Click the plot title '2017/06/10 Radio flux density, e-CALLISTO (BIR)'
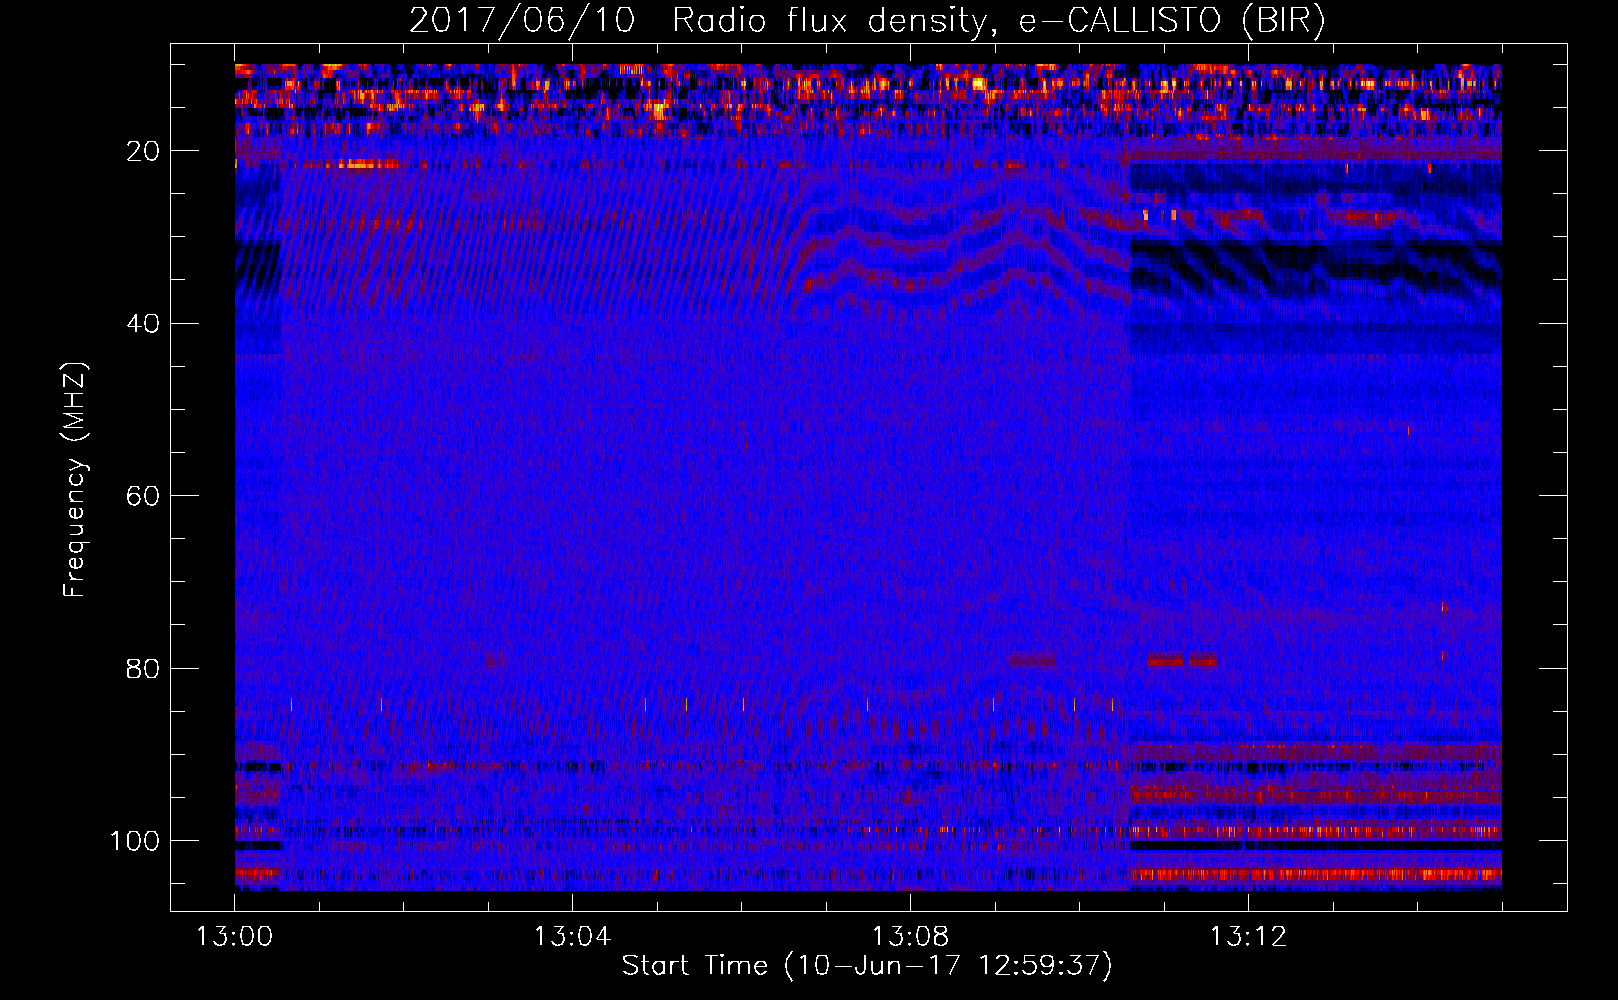The image size is (1618, 1000). [x=867, y=21]
